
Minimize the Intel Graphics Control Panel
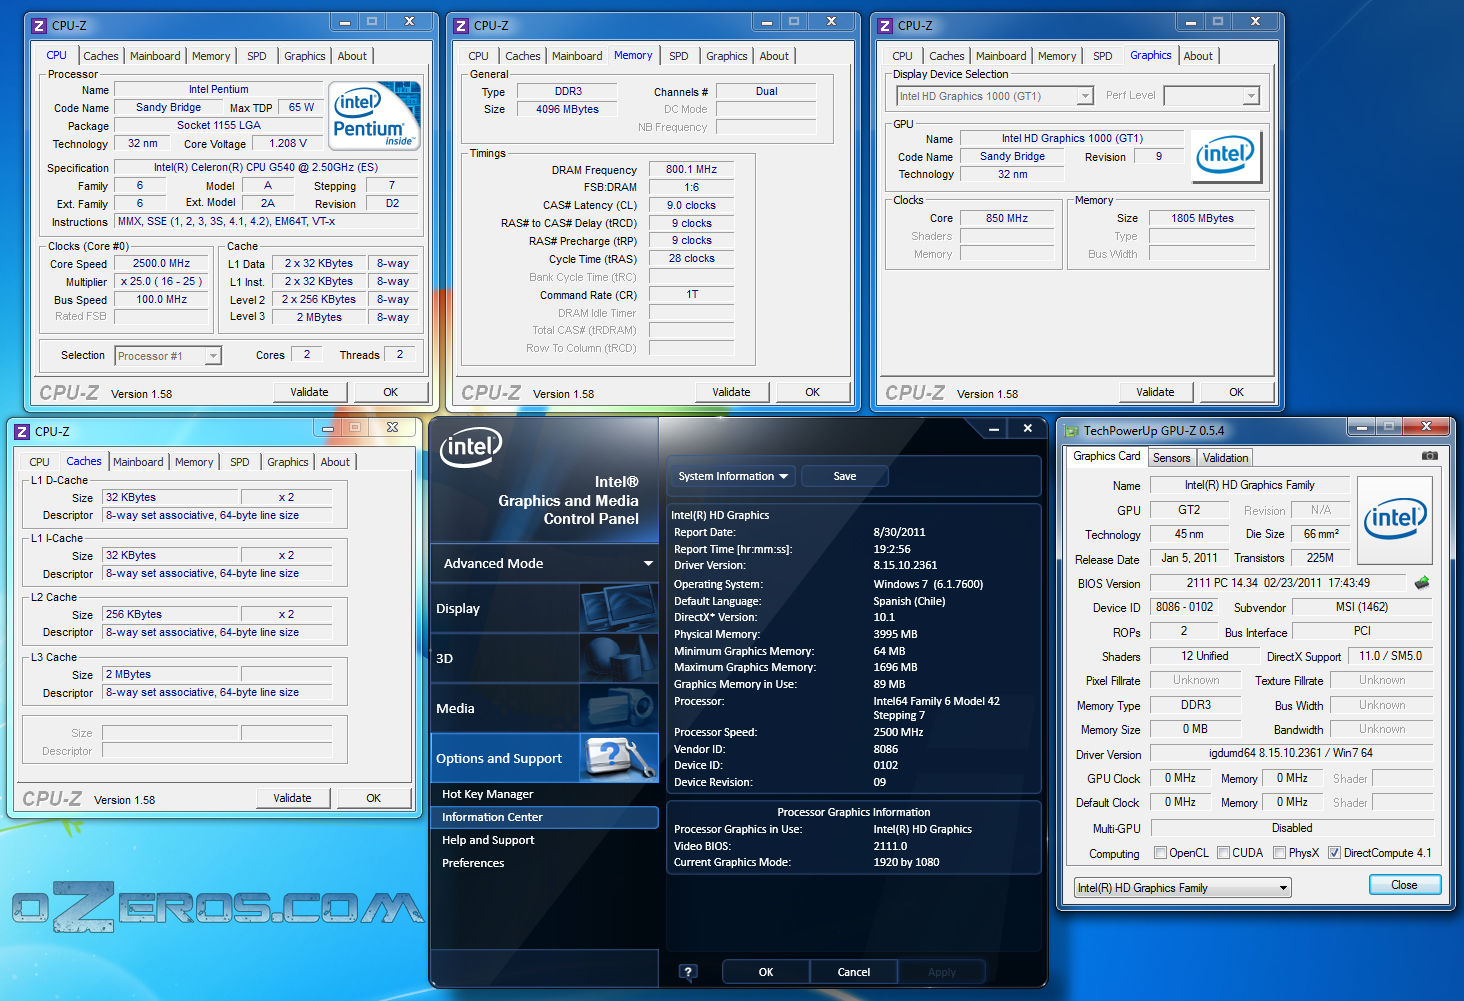994,429
